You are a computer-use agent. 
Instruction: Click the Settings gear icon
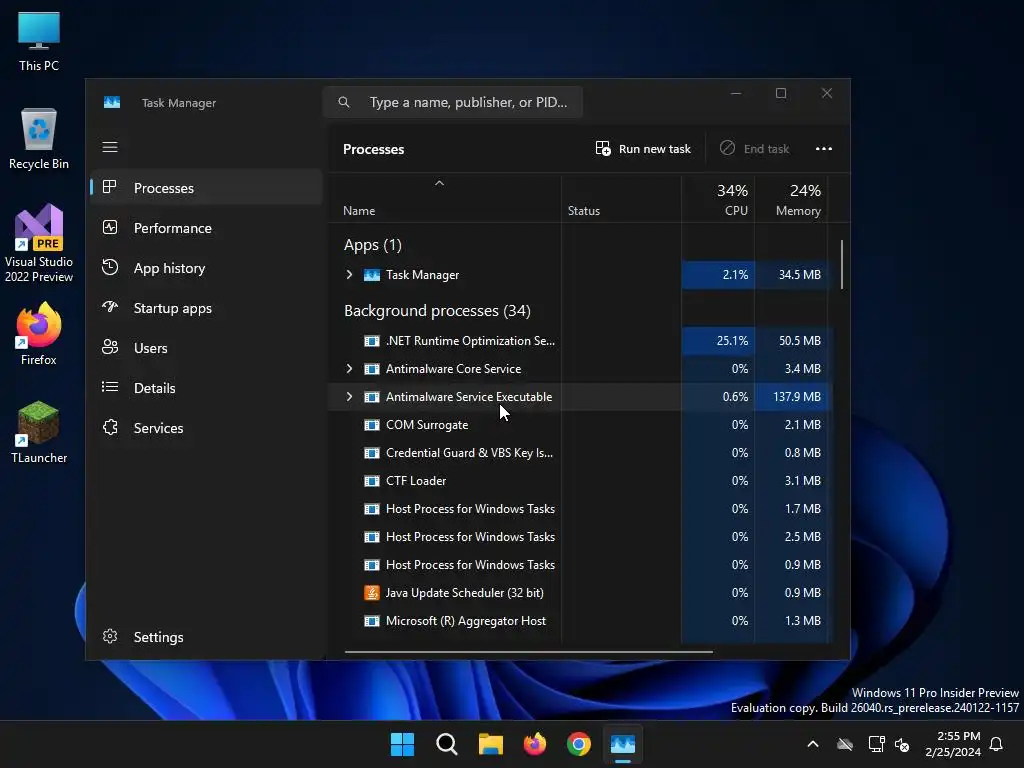110,636
